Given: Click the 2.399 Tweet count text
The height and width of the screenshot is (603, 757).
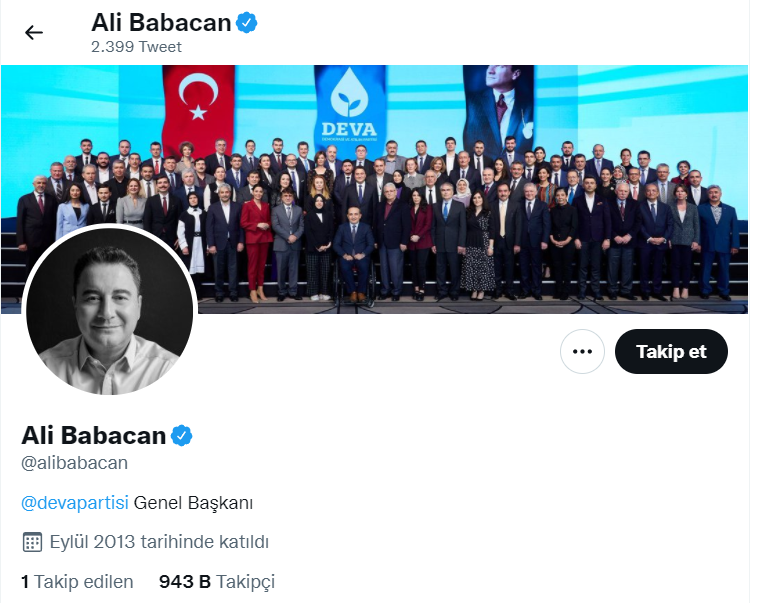Looking at the screenshot, I should 136,47.
